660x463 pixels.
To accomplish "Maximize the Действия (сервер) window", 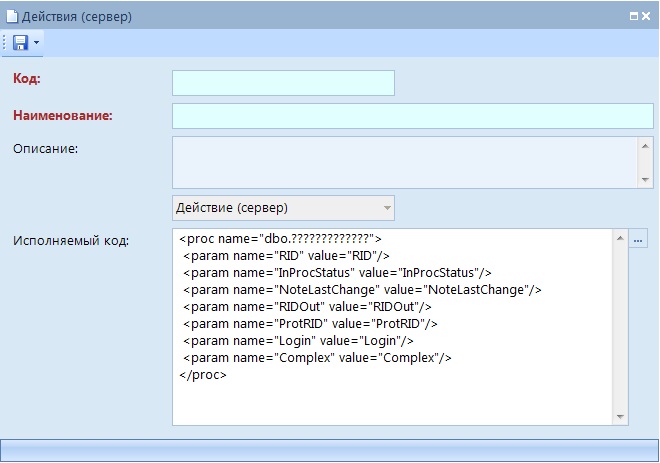I will pyautogui.click(x=633, y=17).
